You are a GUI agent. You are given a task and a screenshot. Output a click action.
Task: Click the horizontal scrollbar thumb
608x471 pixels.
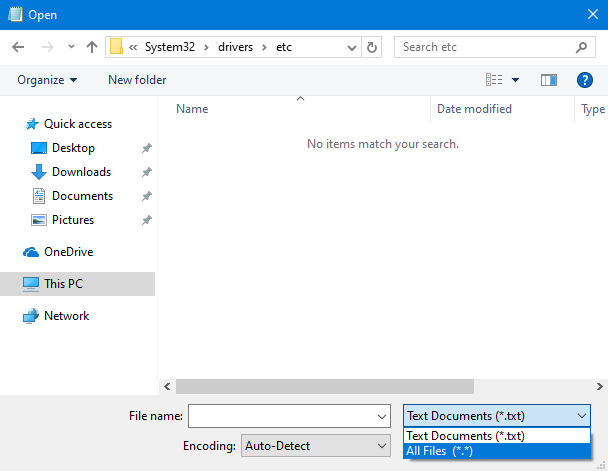(325, 386)
